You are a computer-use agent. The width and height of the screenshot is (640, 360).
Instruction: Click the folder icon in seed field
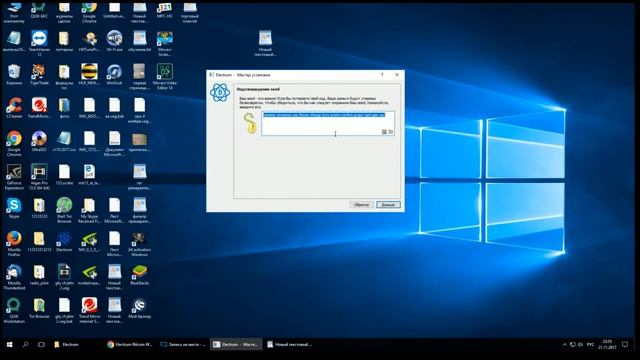391,132
